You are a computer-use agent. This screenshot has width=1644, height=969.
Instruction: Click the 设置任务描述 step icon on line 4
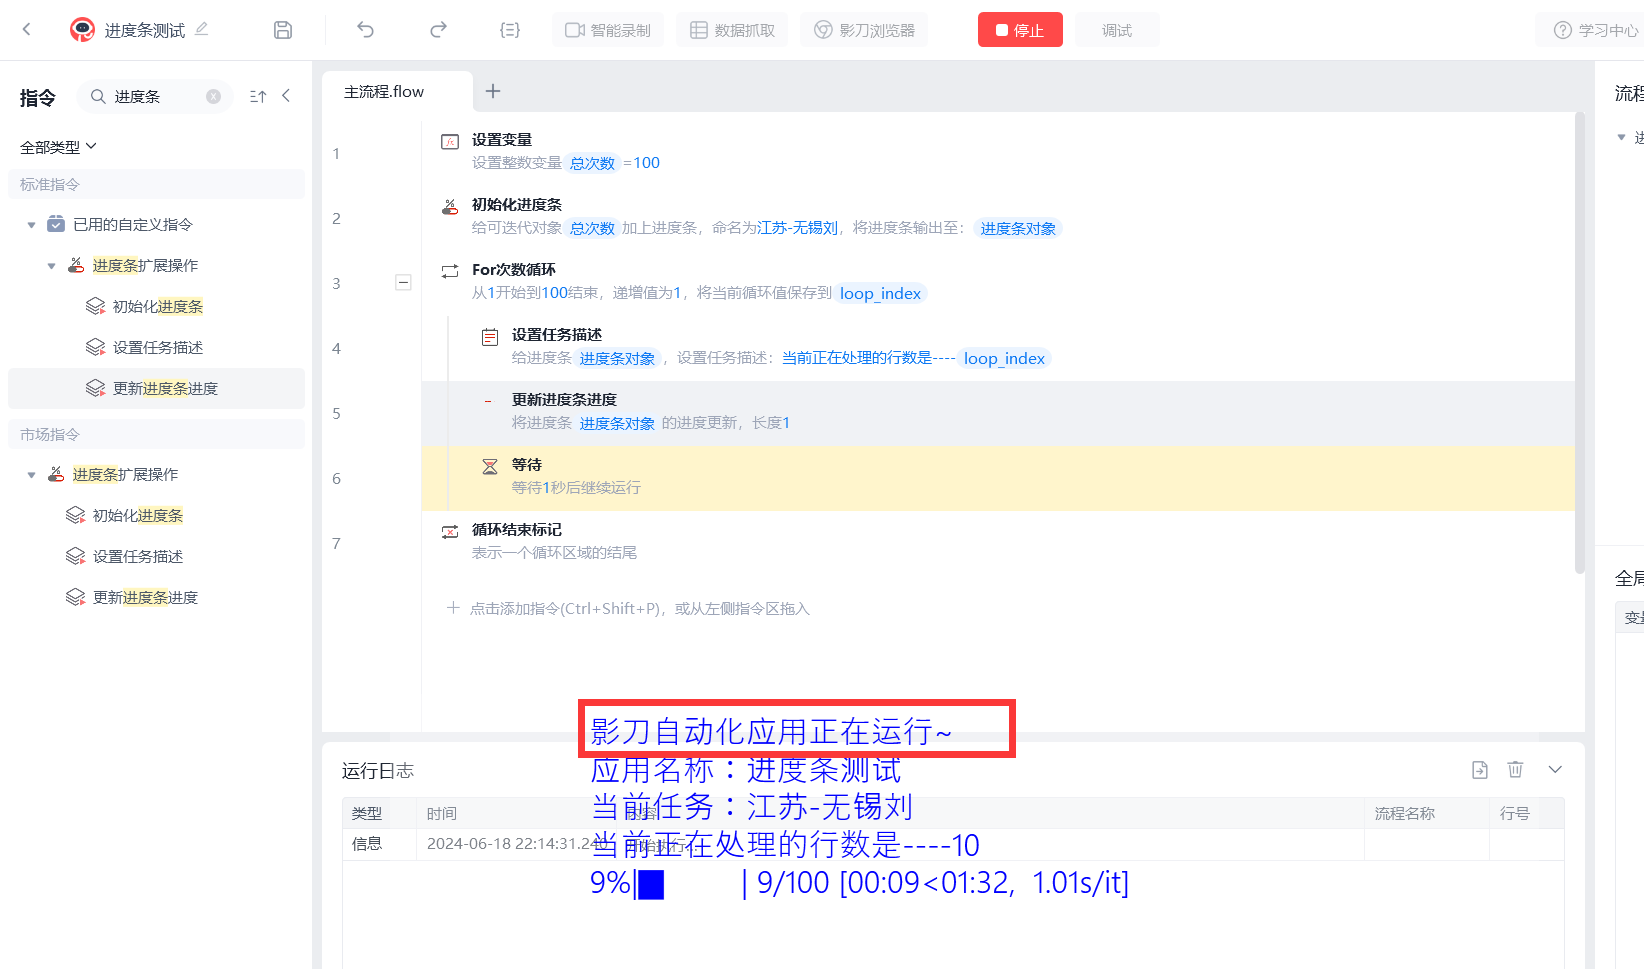coord(490,336)
